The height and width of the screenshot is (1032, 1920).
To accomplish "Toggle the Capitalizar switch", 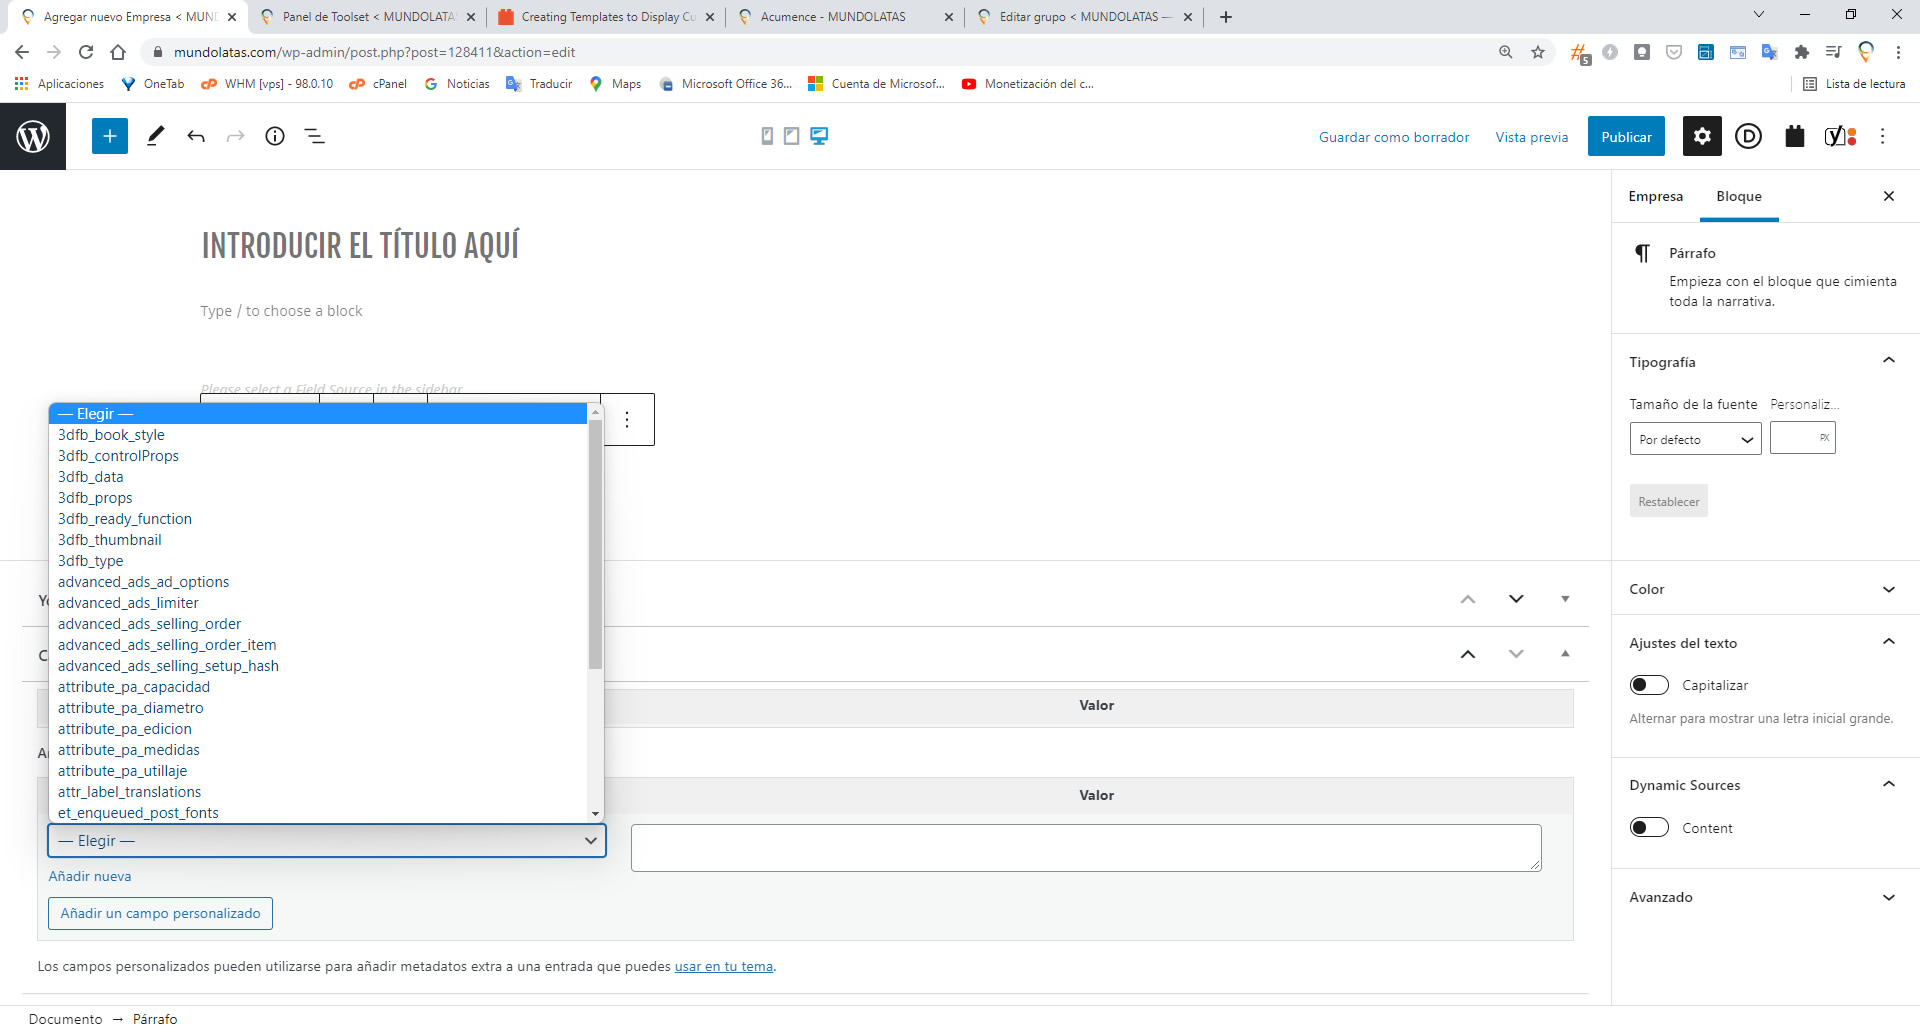I will 1649,685.
